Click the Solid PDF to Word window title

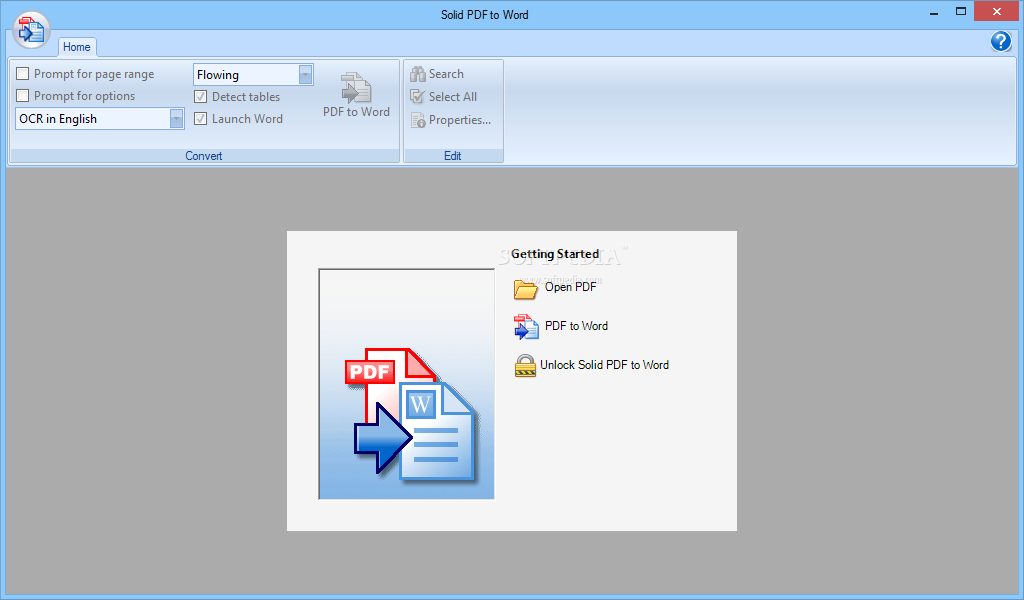coord(485,14)
